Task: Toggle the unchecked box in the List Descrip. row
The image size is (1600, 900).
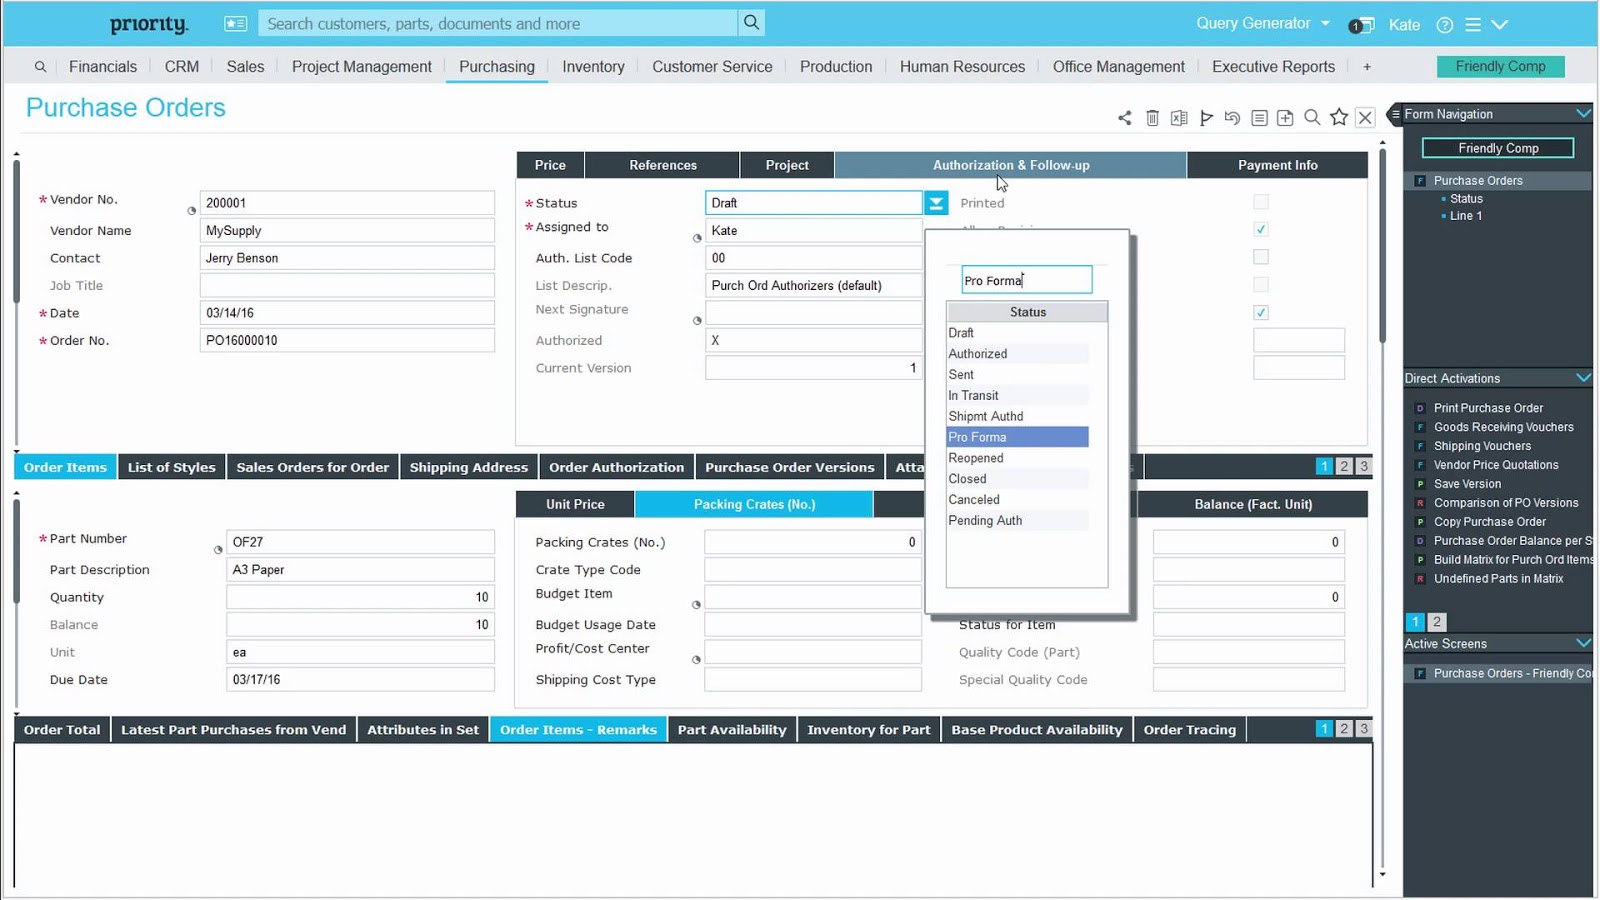Action: click(1261, 285)
